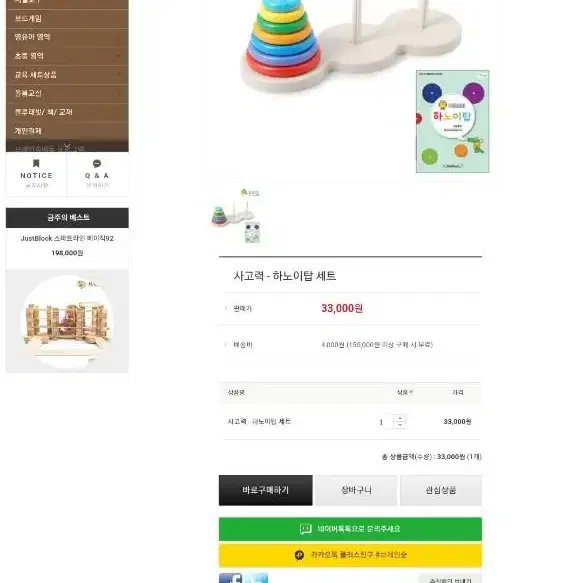The image size is (583, 583).
Task: Click the quantity input field
Action: (383, 422)
